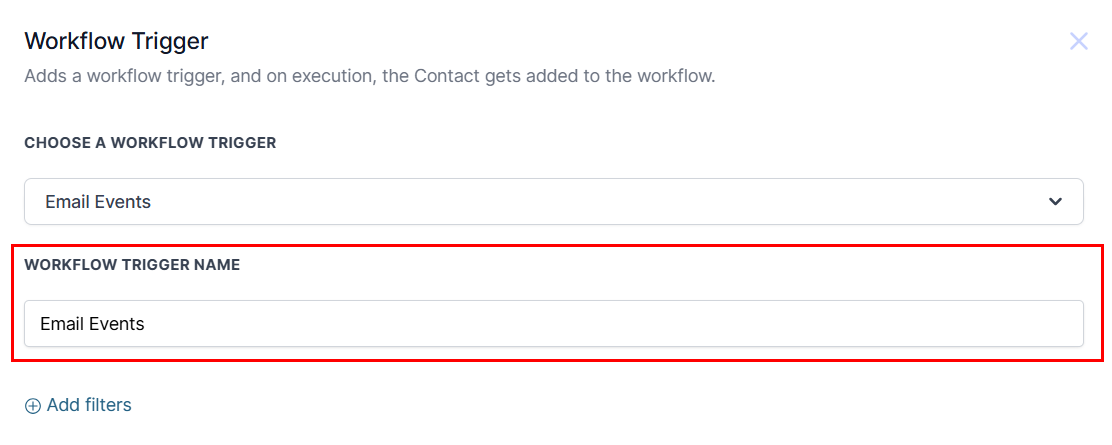Screen dimensions: 1112x445
Task: Focus the Workflow Trigger Name input field
Action: [553, 324]
